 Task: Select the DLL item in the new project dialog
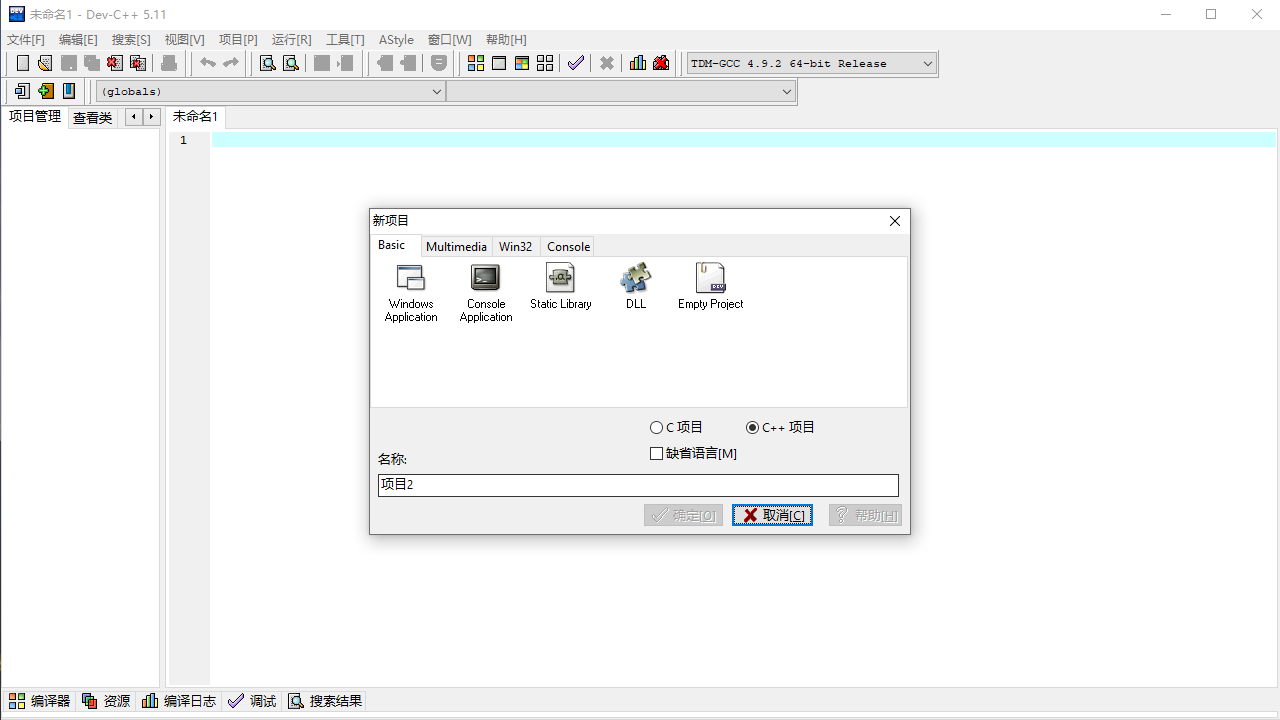635,287
